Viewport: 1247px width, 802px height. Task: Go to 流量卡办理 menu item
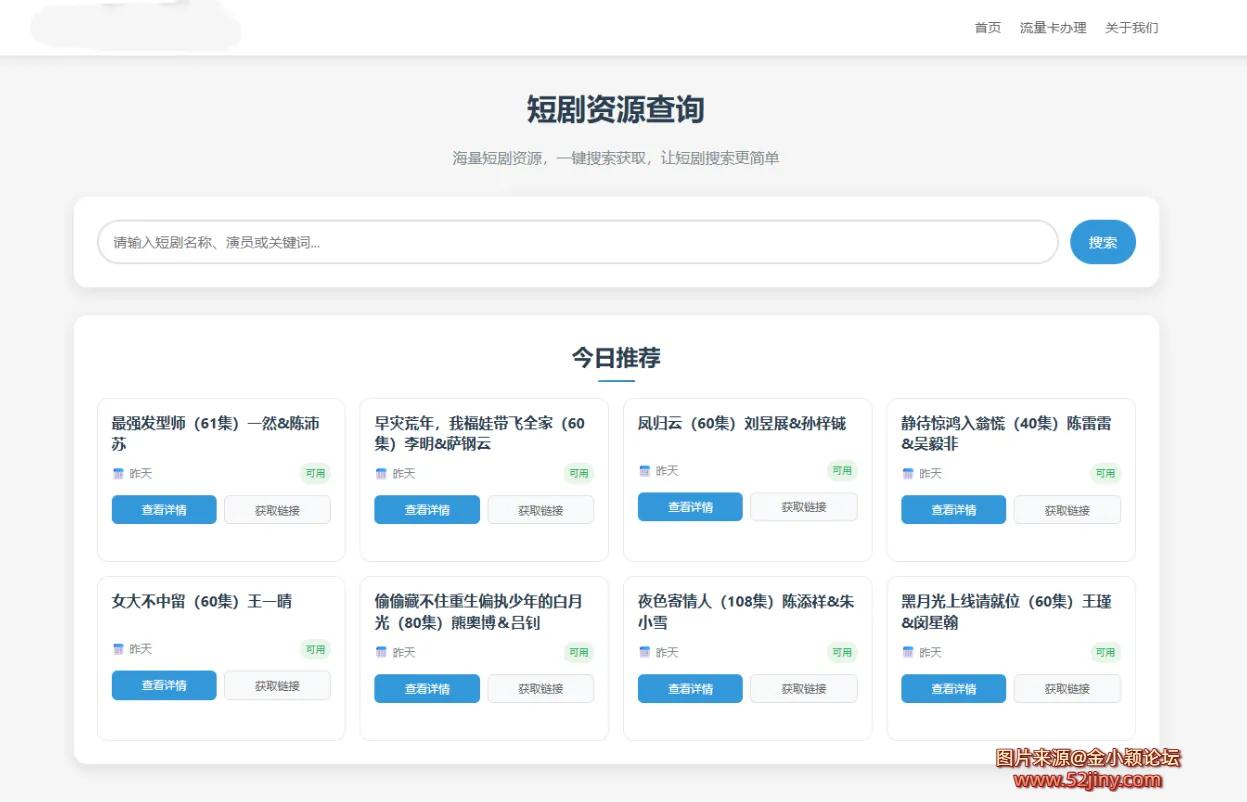coord(1052,28)
